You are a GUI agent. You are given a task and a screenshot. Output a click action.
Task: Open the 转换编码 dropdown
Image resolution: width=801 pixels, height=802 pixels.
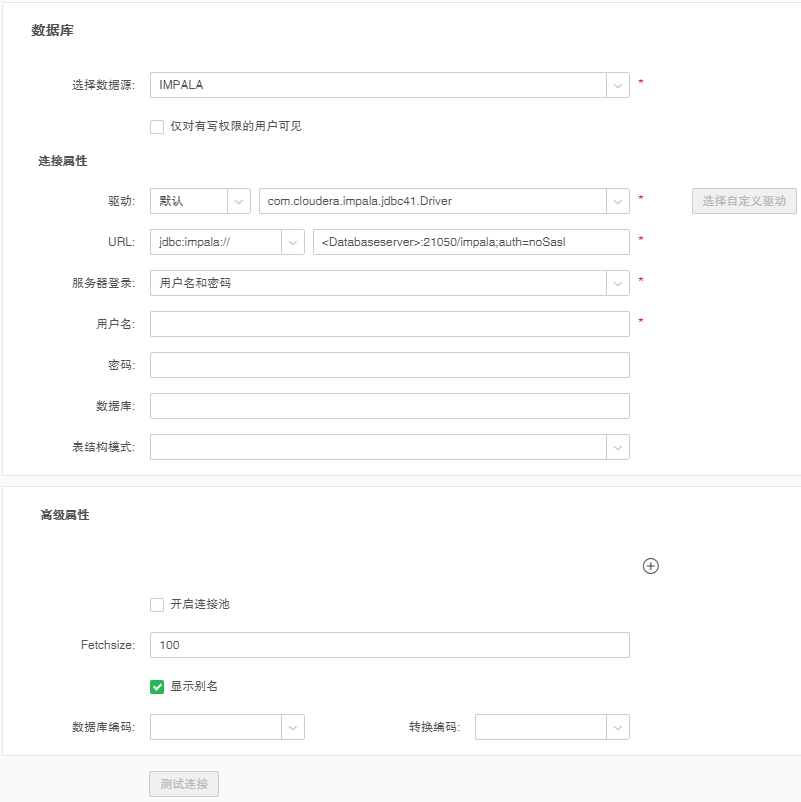pyautogui.click(x=552, y=727)
